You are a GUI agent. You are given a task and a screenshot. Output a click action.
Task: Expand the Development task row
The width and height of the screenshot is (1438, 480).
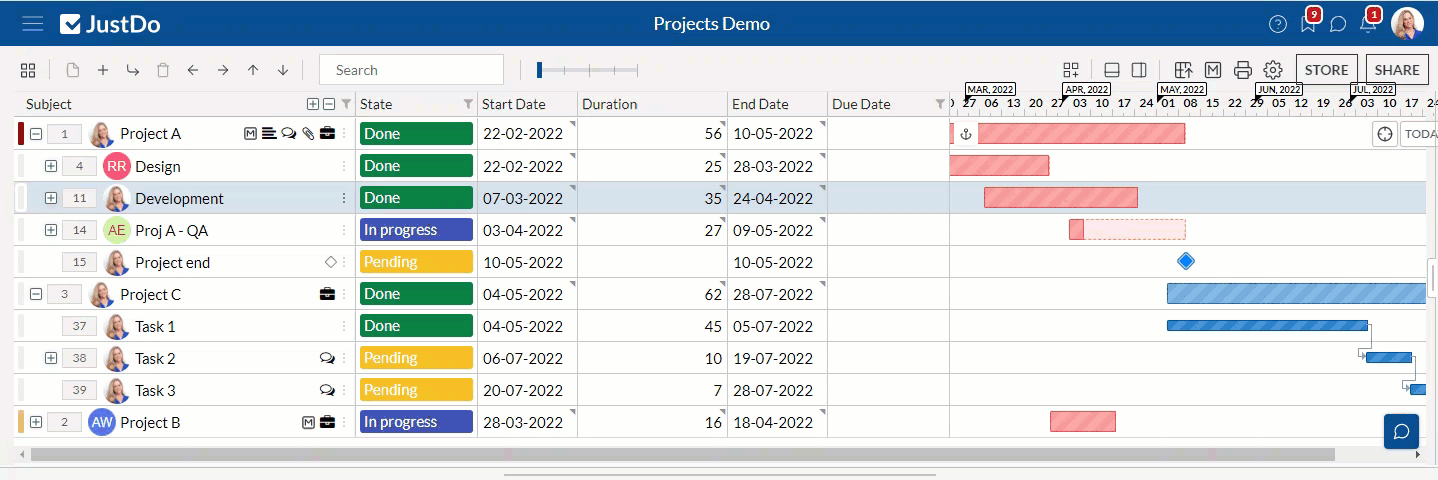pyautogui.click(x=51, y=198)
